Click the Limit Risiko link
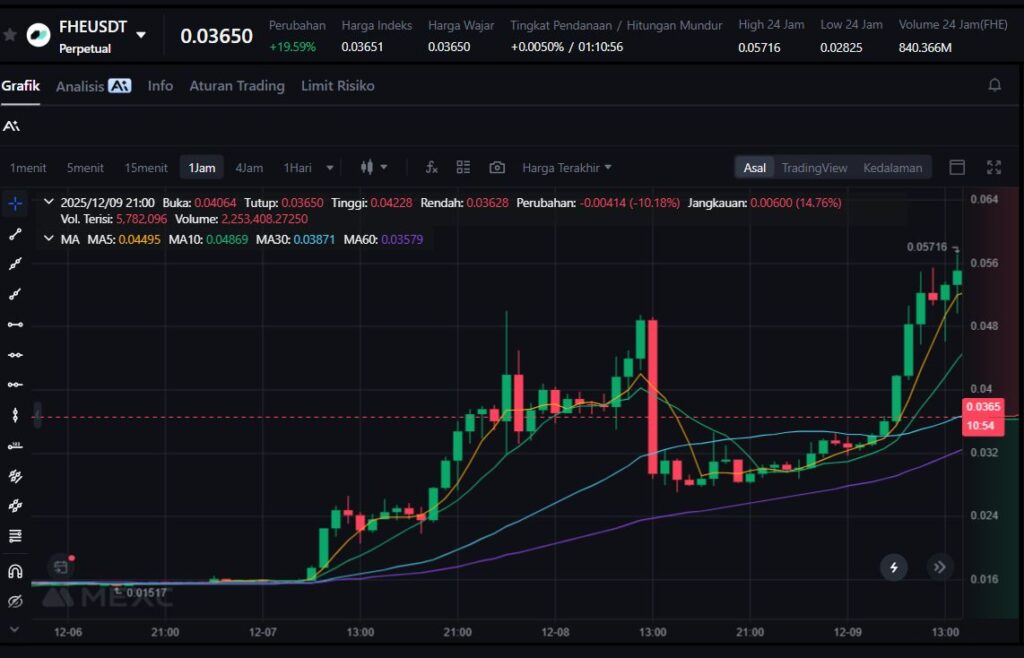This screenshot has height=658, width=1024. (337, 86)
